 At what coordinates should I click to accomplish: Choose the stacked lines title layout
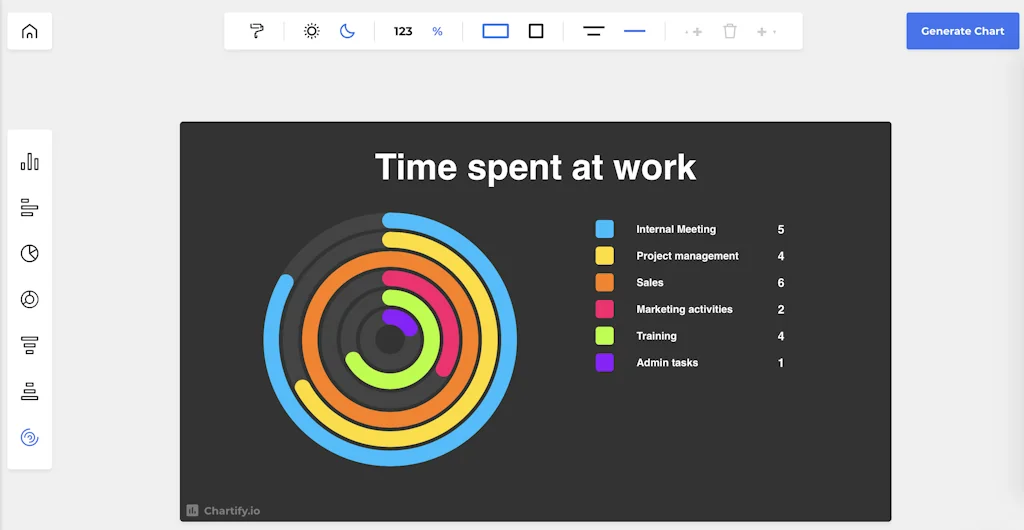[x=594, y=31]
